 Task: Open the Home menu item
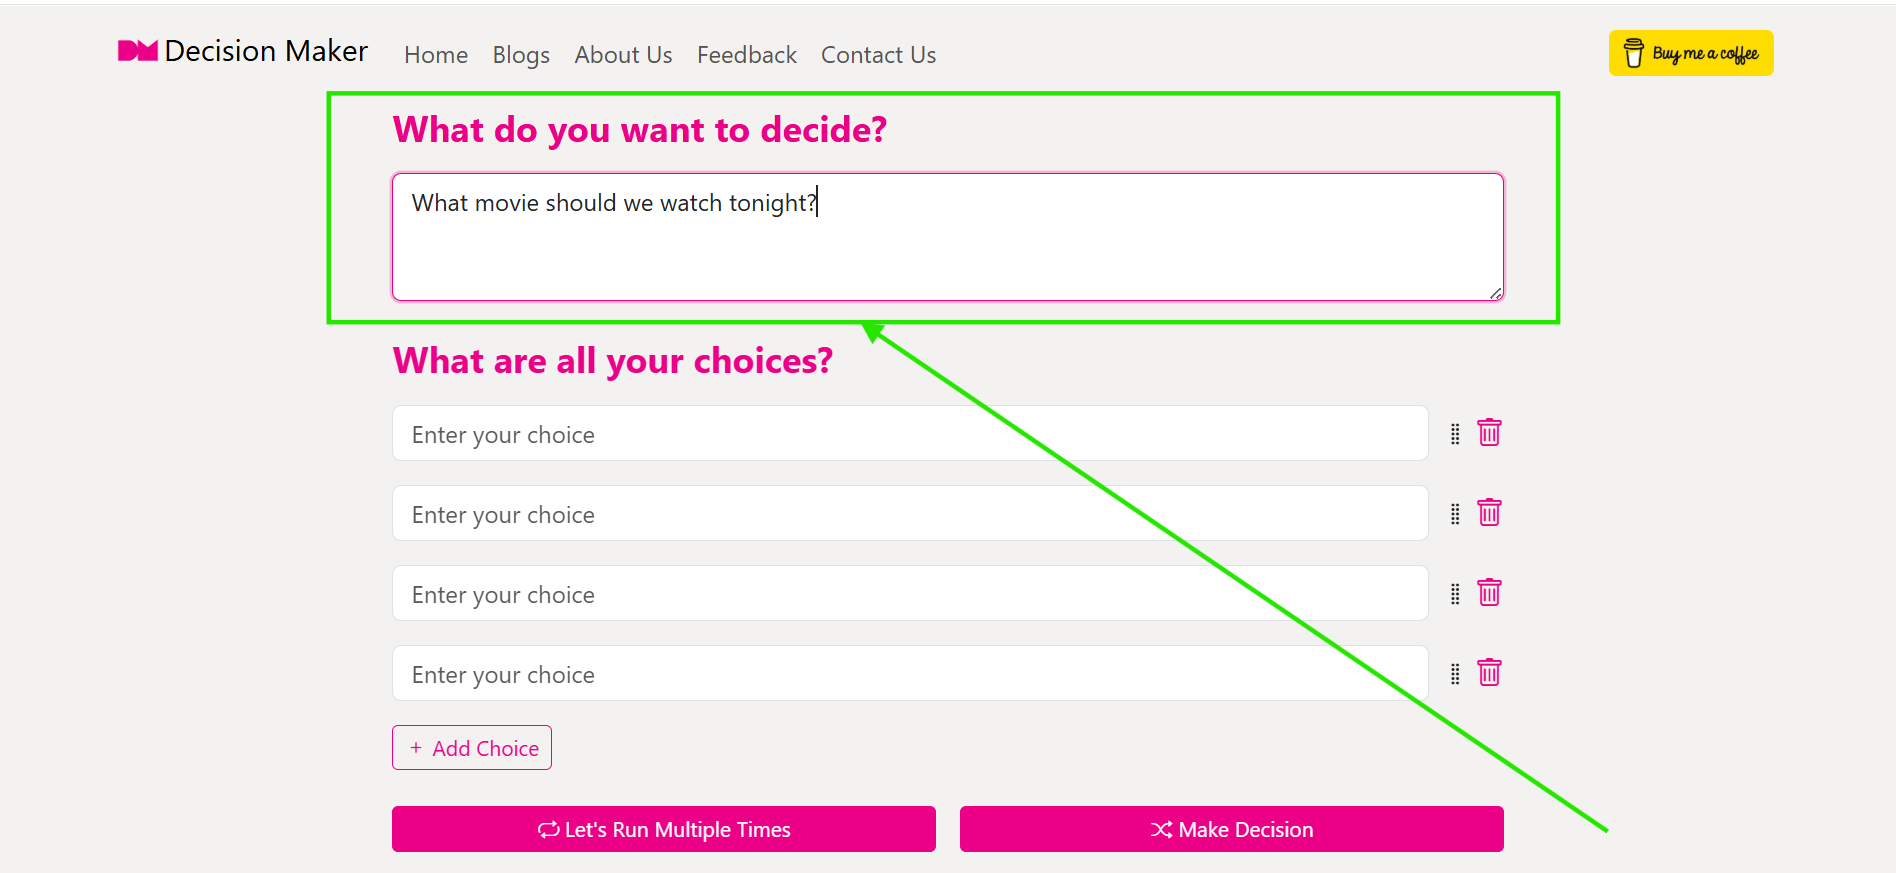pyautogui.click(x=435, y=55)
